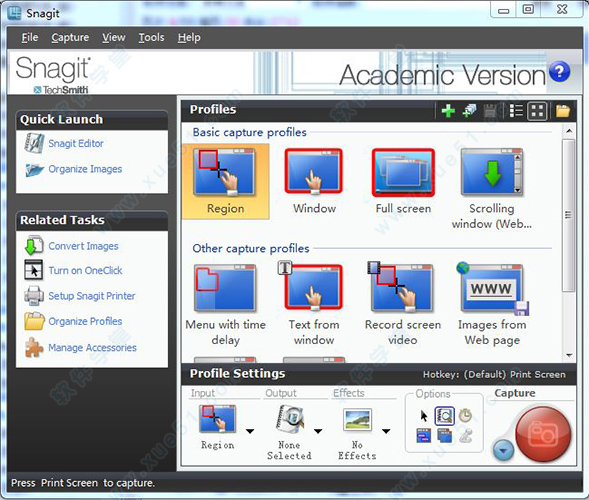The height and width of the screenshot is (500, 589).
Task: Toggle the preview in editor option
Action: click(444, 416)
